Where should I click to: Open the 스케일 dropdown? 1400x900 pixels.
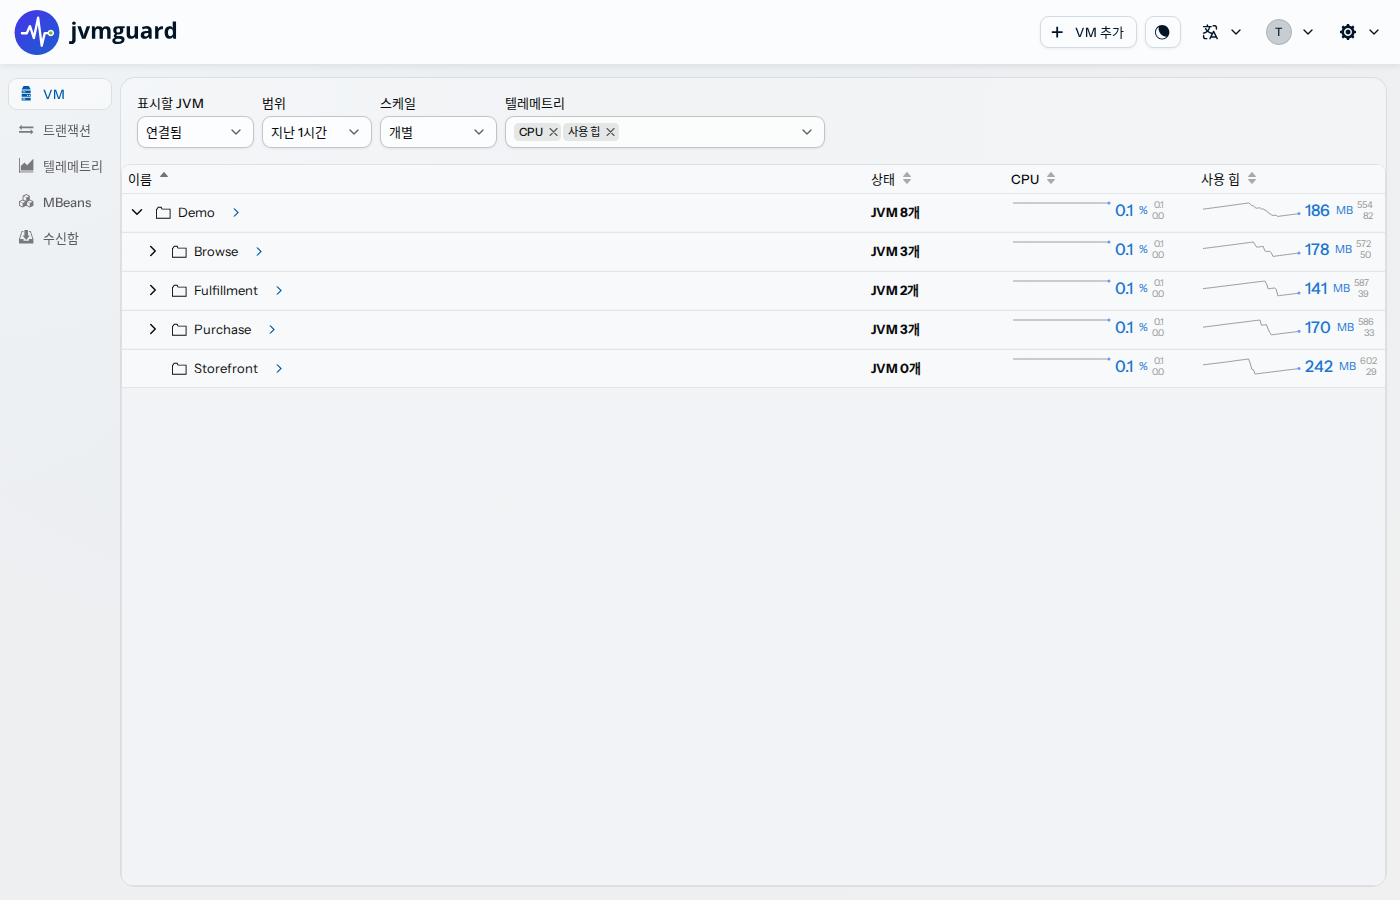pos(438,132)
